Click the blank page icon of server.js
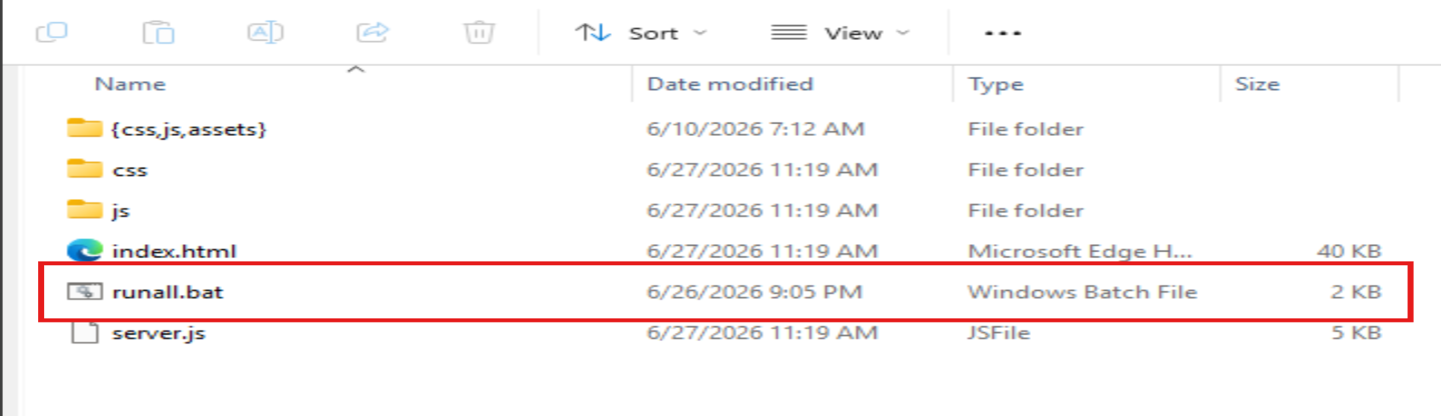The image size is (1441, 416). click(x=84, y=333)
